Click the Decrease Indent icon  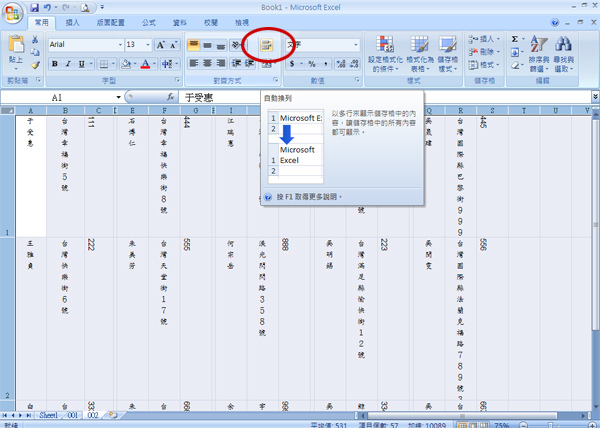click(x=236, y=63)
